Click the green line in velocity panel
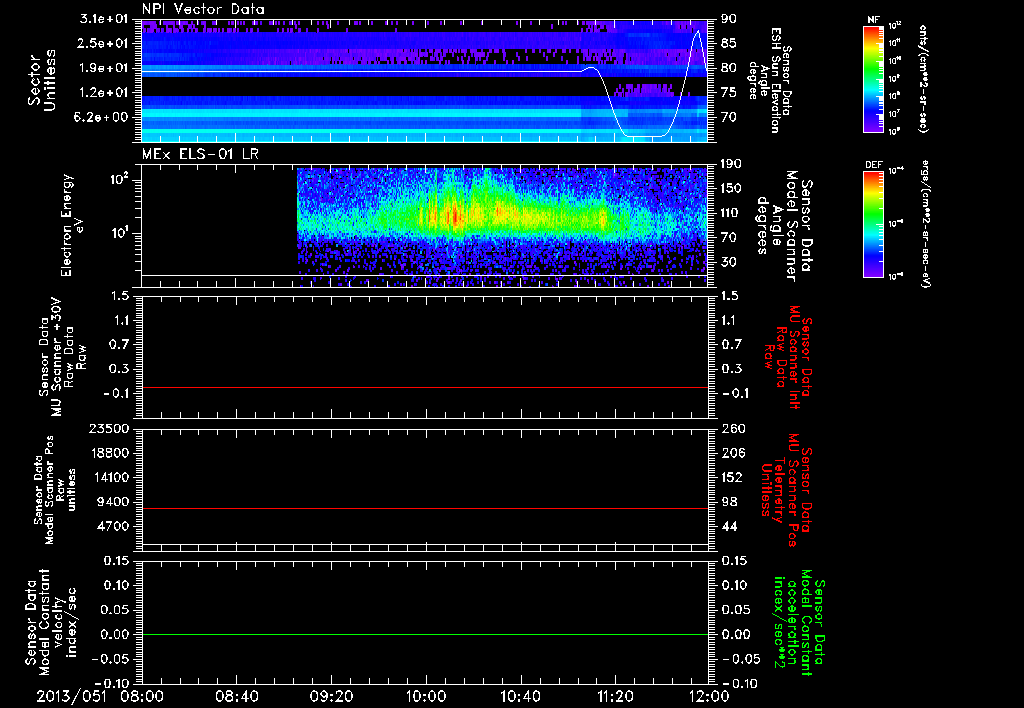Viewport: 1024px width, 708px height. 425,634
